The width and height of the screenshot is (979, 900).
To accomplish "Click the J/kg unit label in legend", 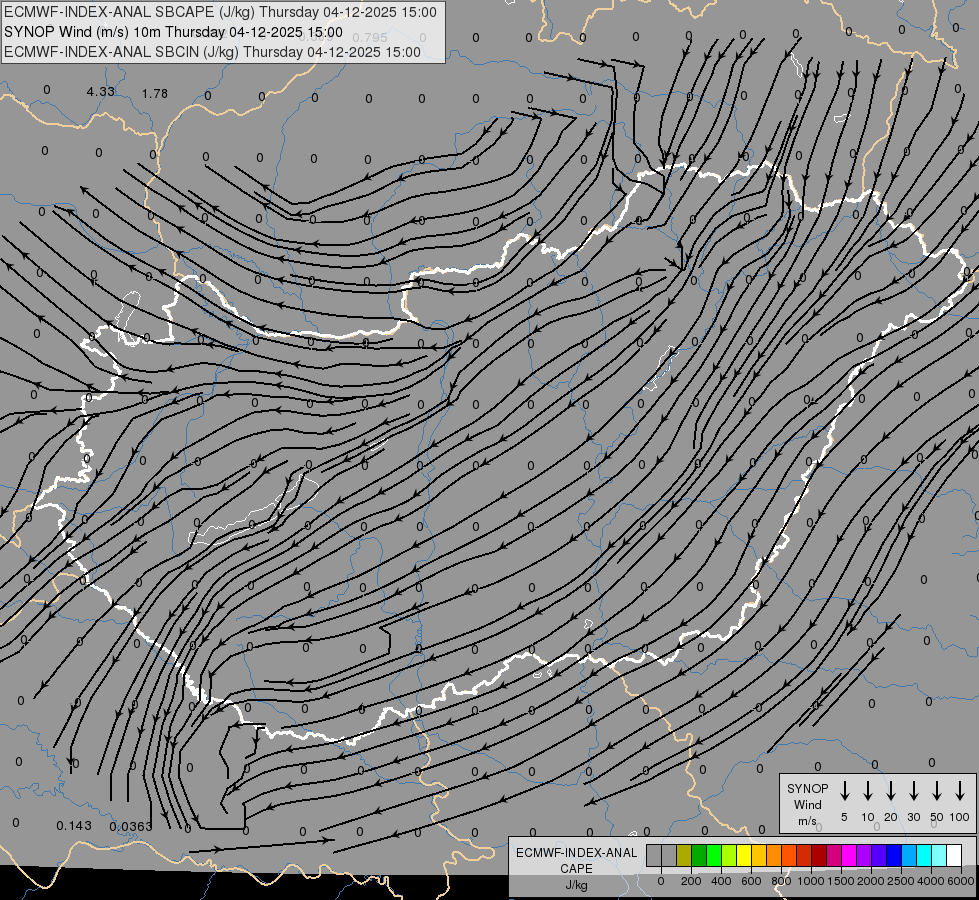I will coord(576,885).
